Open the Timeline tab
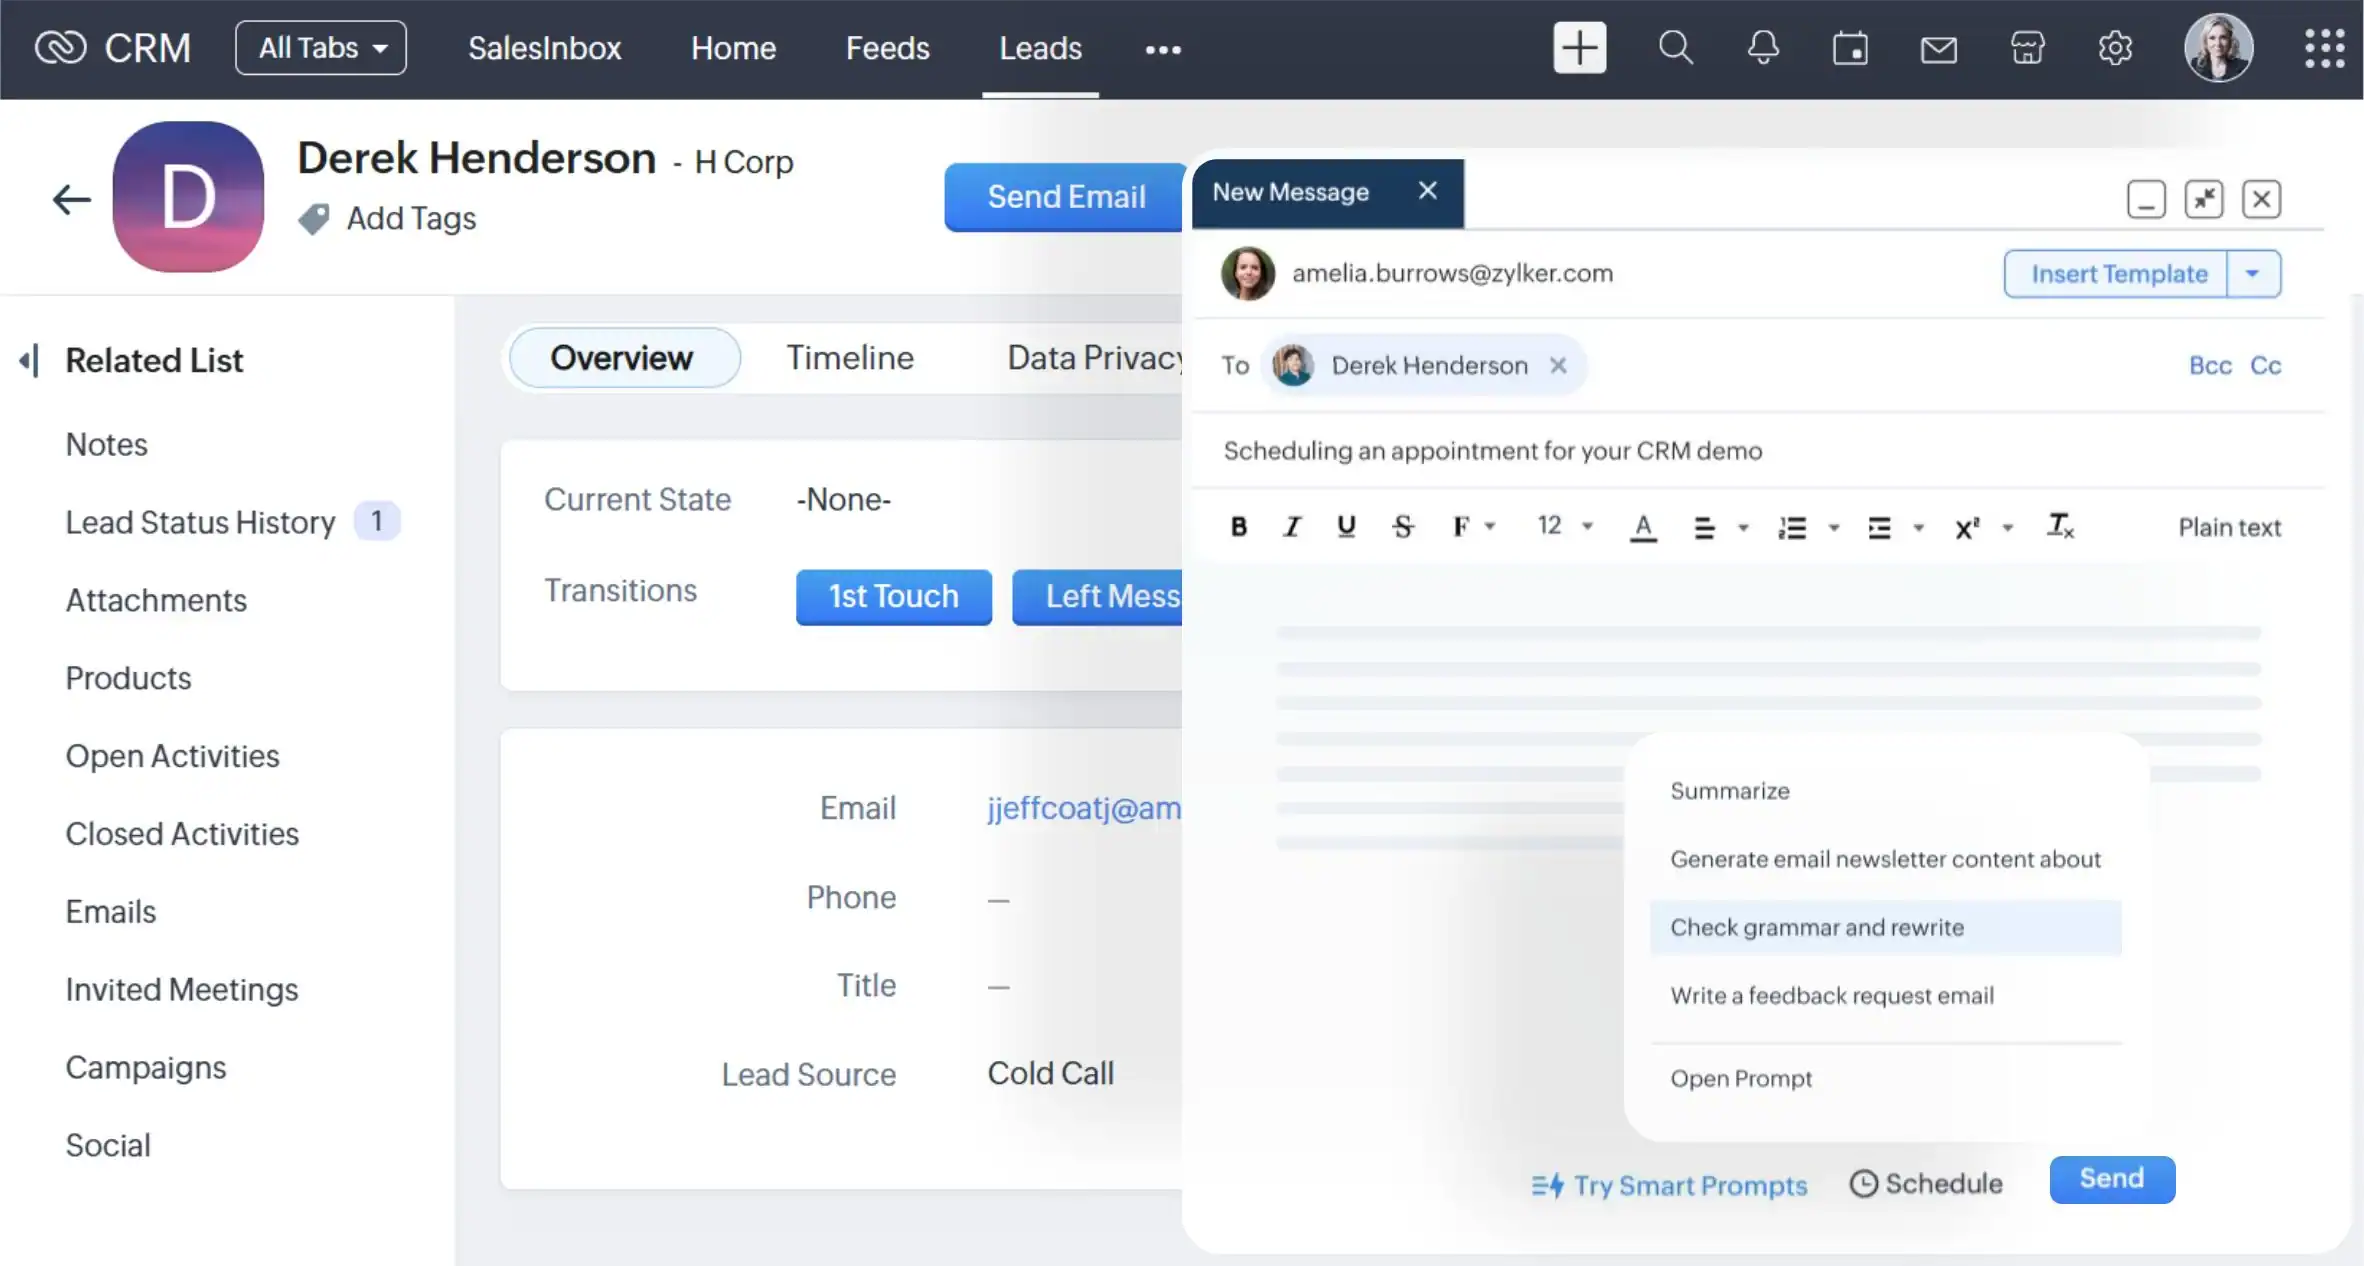2364x1266 pixels. pyautogui.click(x=849, y=357)
